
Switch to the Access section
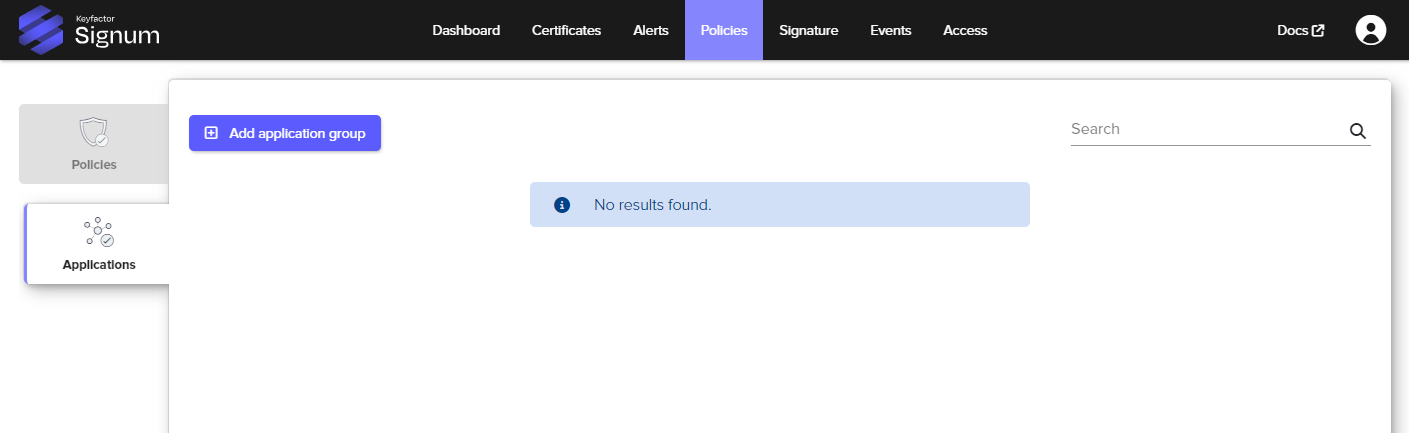[x=965, y=31]
